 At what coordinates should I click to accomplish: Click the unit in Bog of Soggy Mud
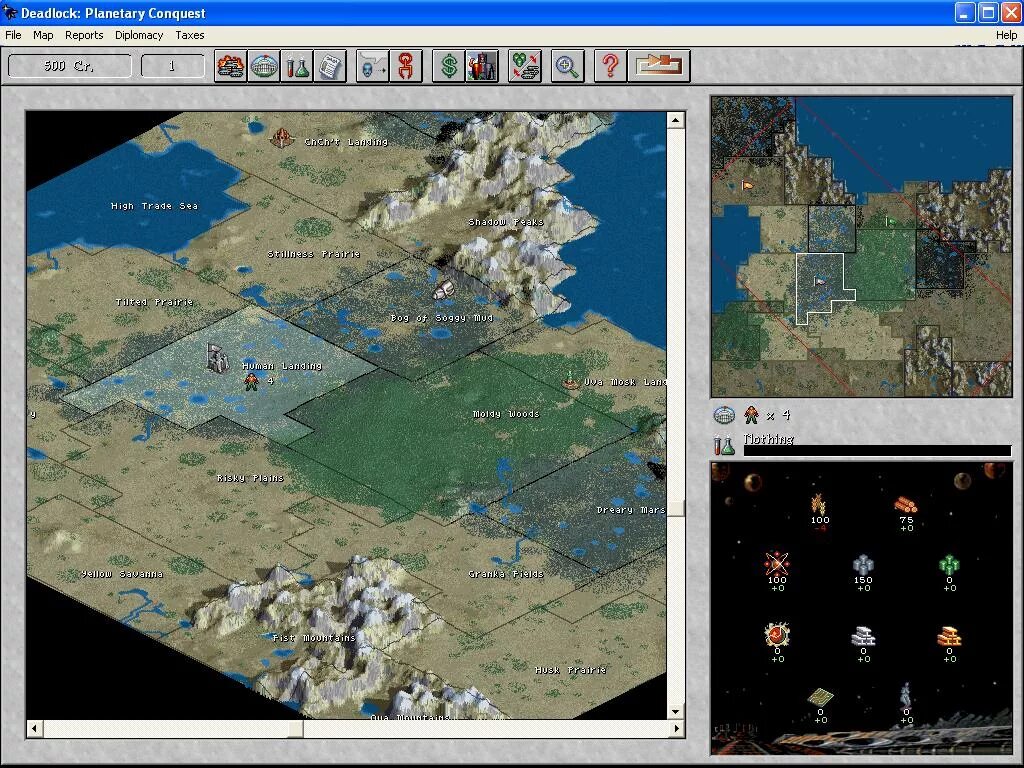(443, 289)
